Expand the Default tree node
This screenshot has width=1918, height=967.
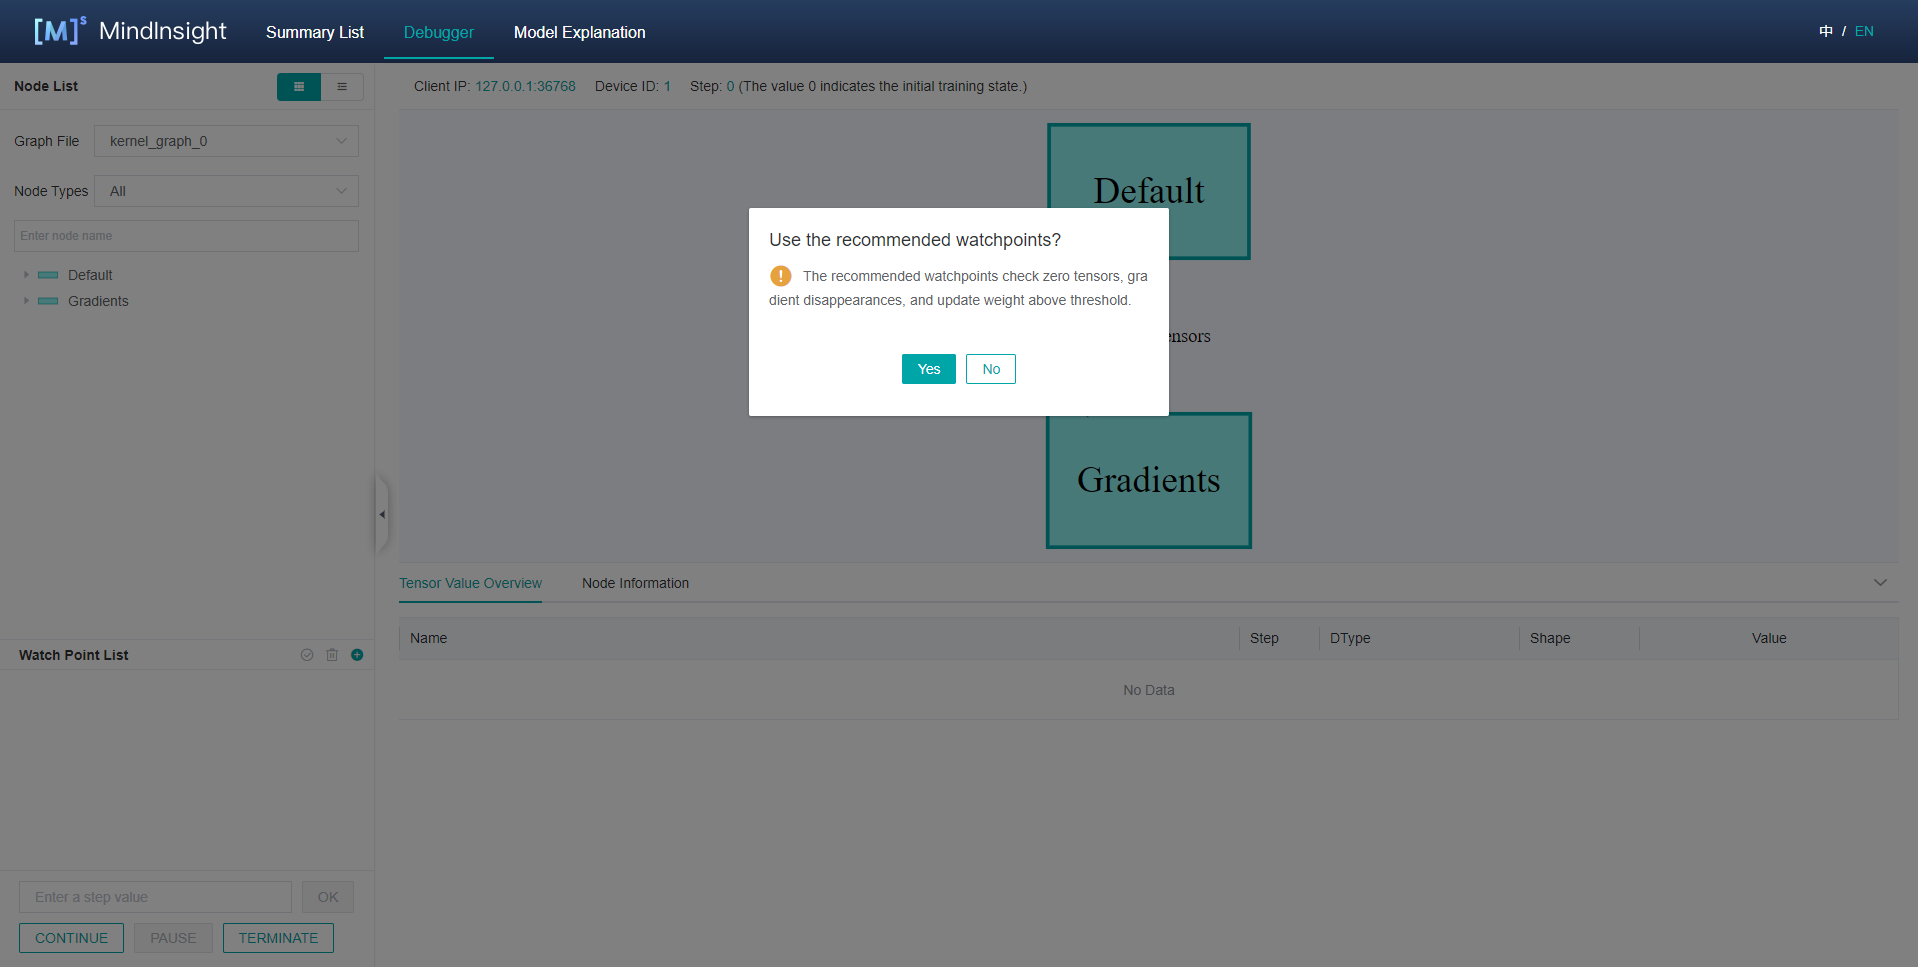(26, 275)
